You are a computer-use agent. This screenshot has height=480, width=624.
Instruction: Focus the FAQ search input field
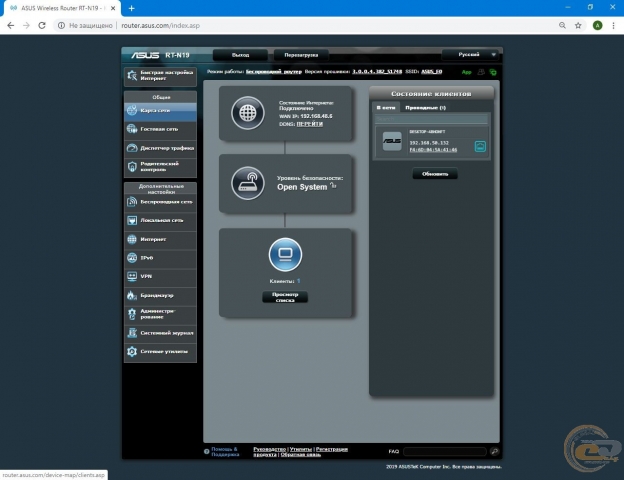[x=445, y=451]
